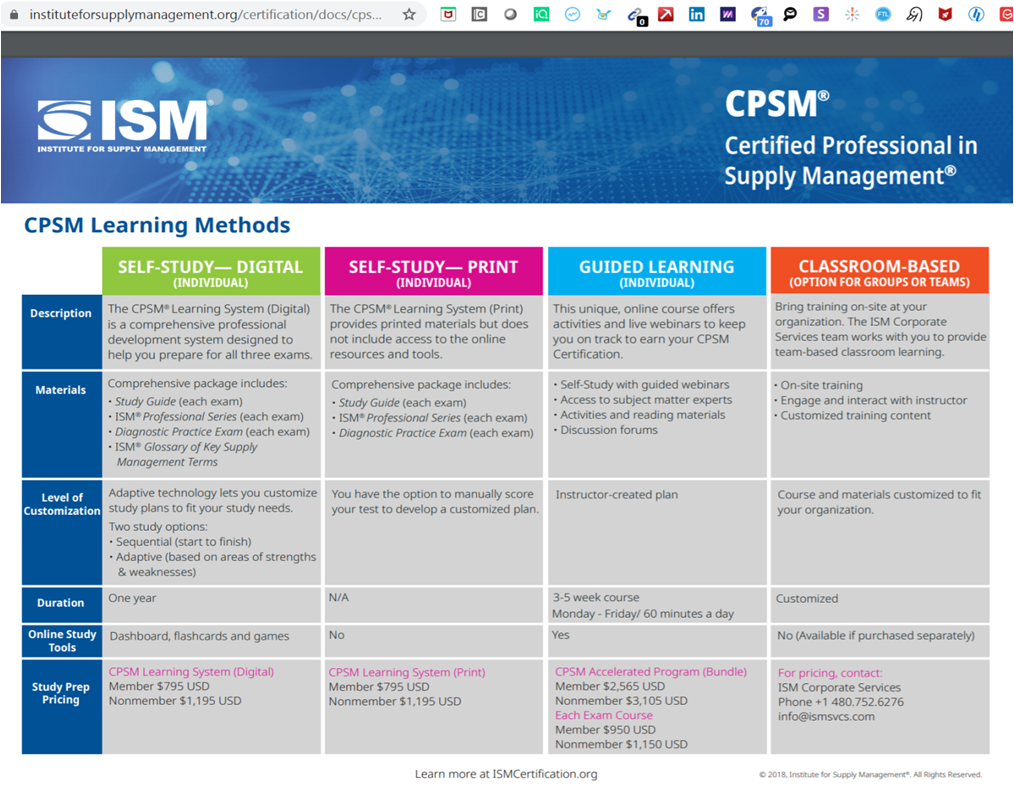Image resolution: width=1014 pixels, height=791 pixels.
Task: Click 'Nonmember $3,105 USD' price text
Action: [x=621, y=700]
